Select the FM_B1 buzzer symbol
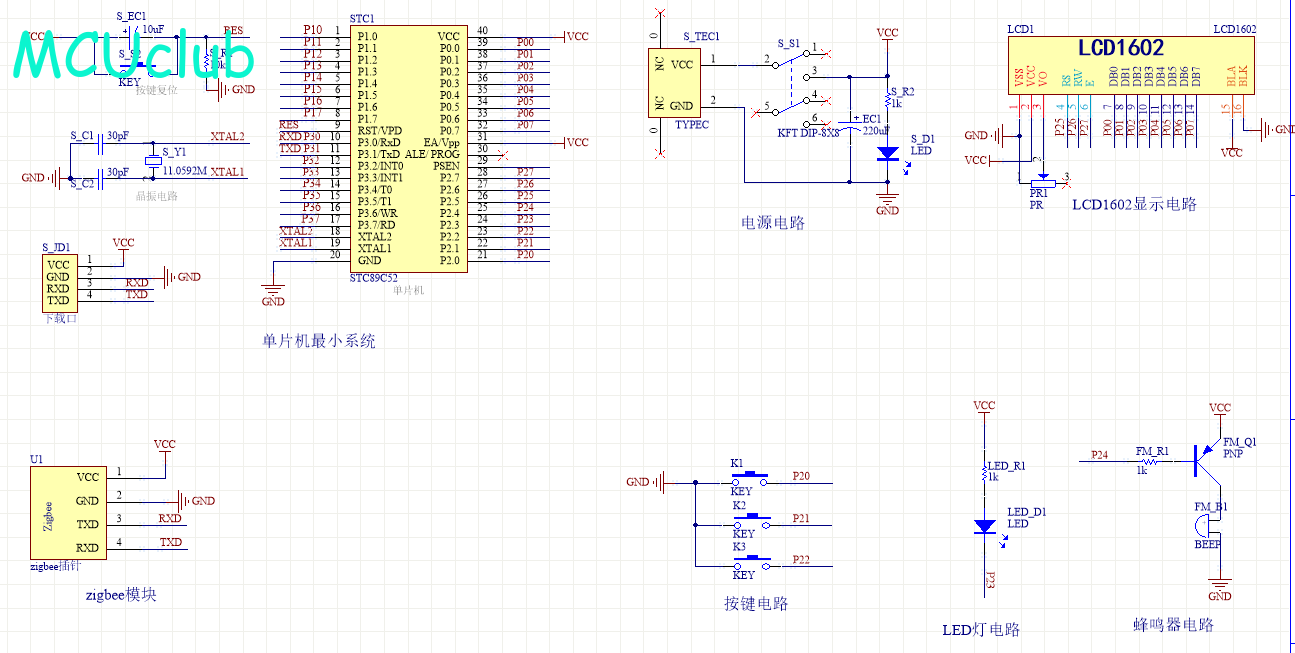 coord(1208,524)
